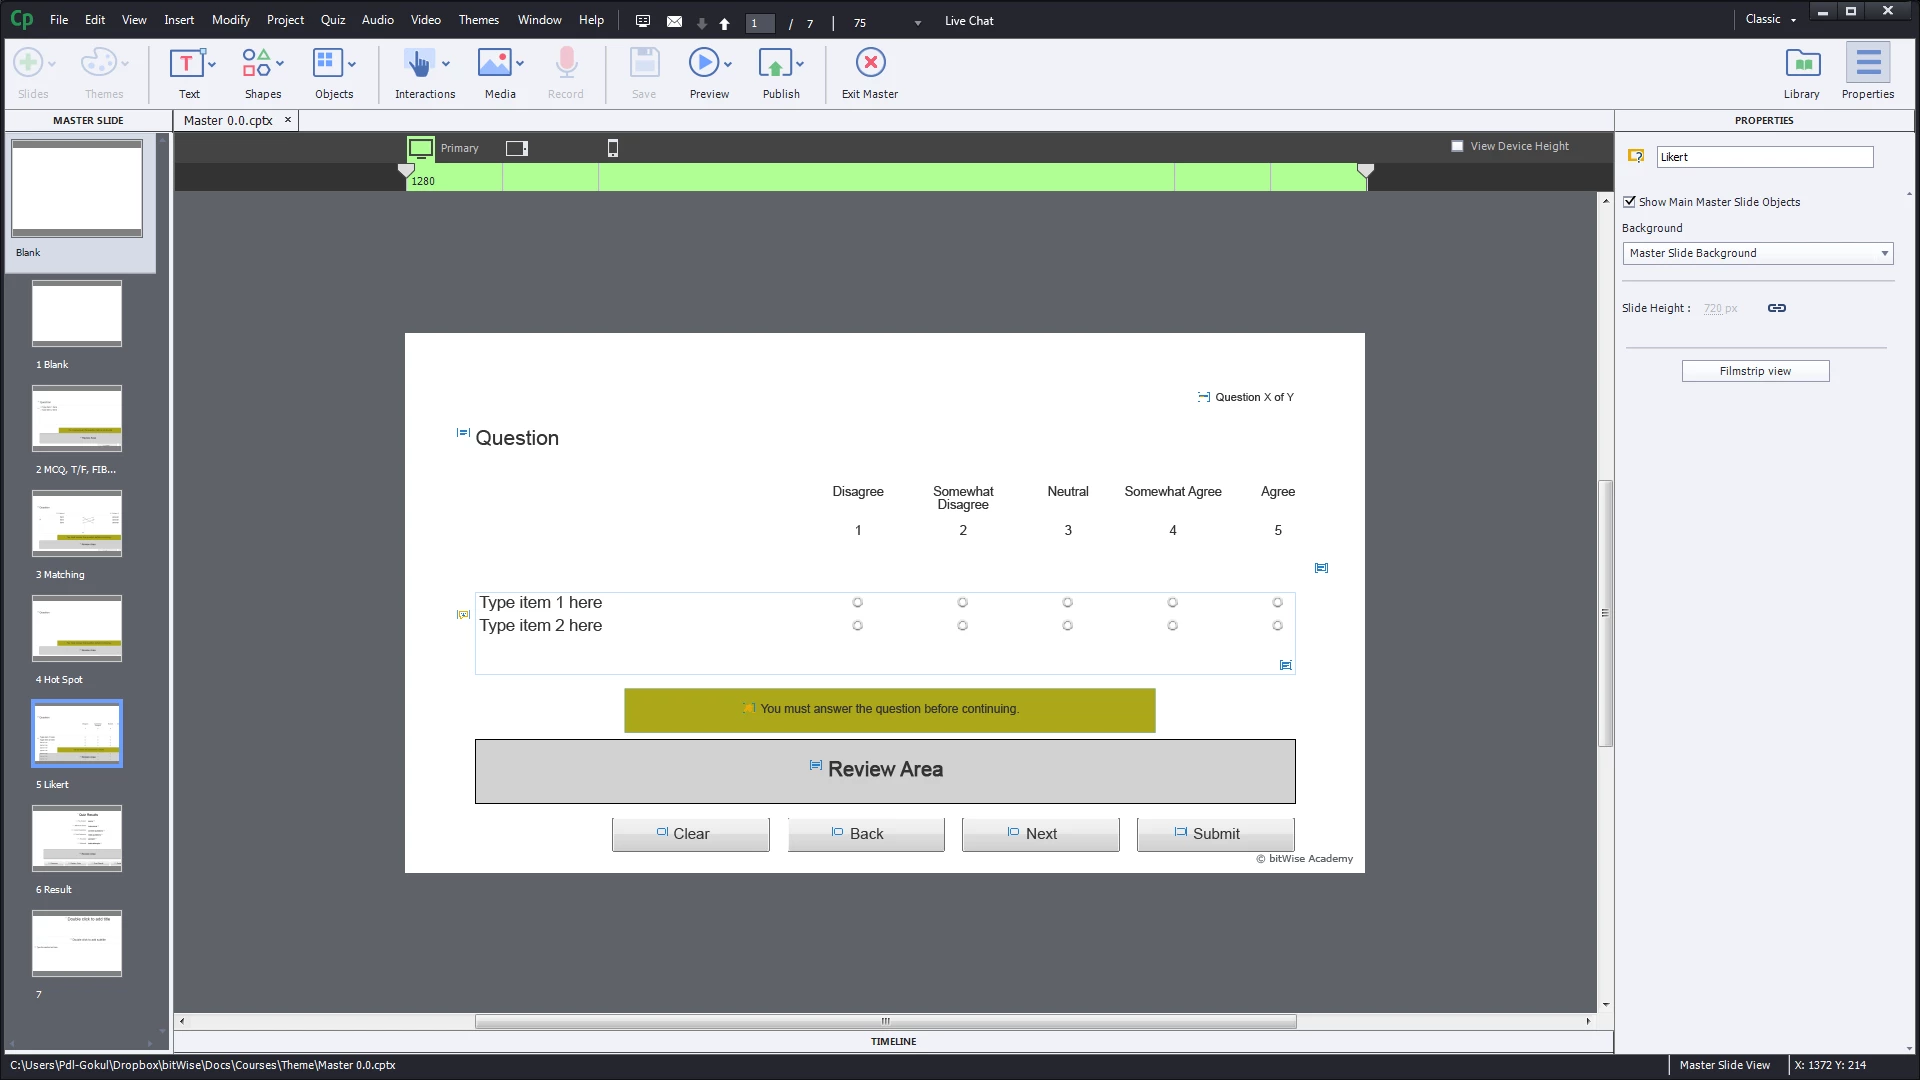Open the zoom level dropdown arrow
Screen dimensions: 1920x1080
917,23
